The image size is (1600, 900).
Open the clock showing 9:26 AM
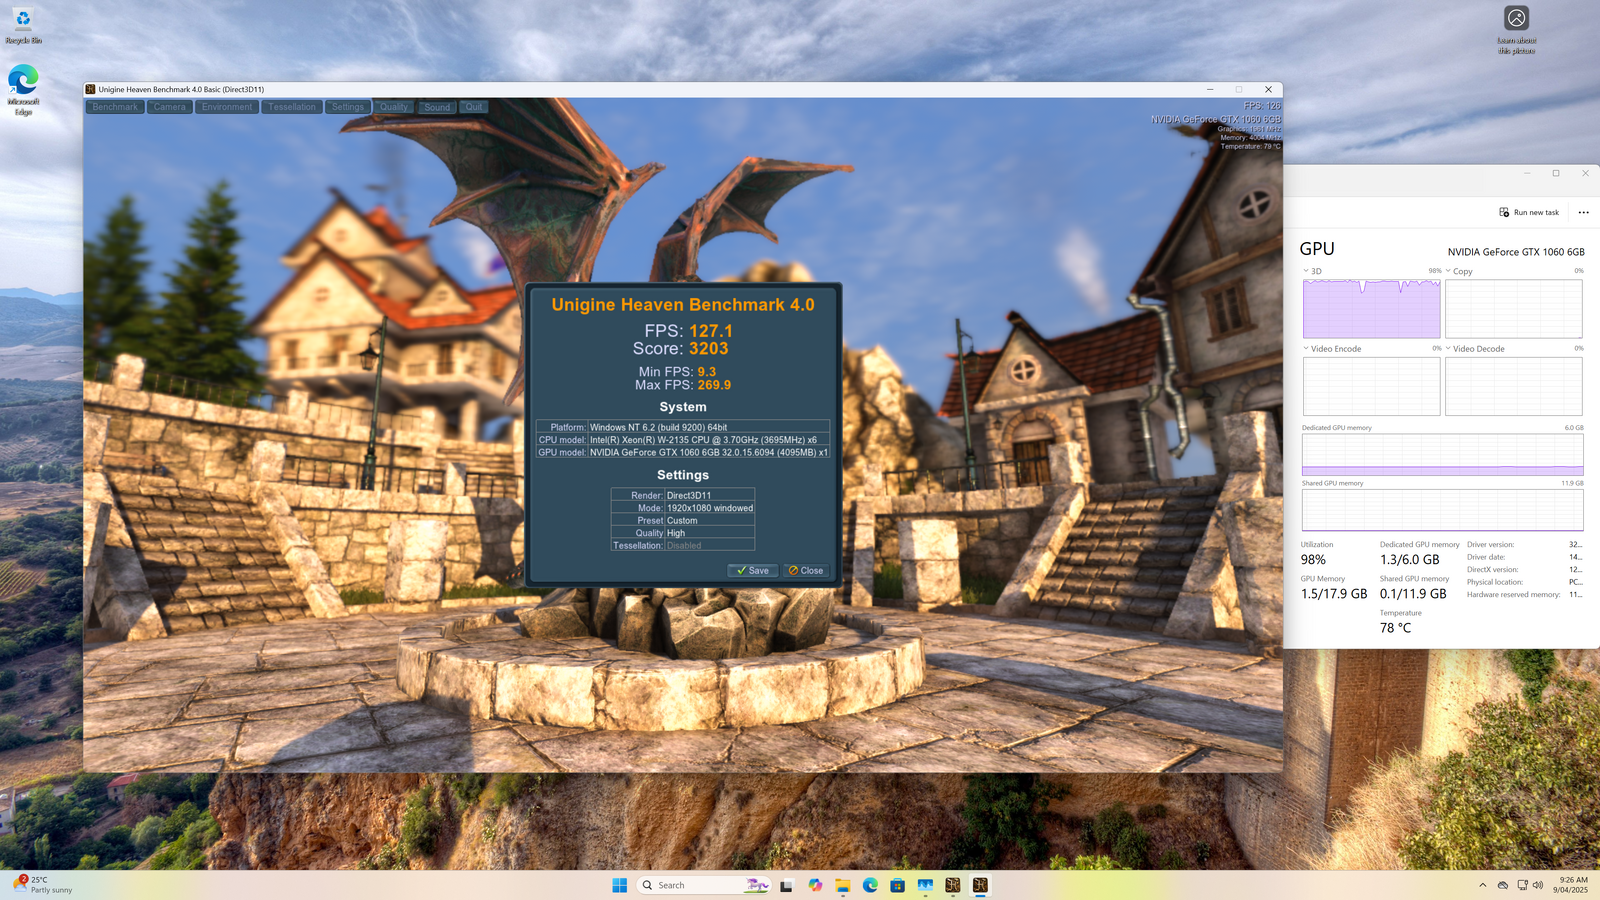pos(1572,885)
